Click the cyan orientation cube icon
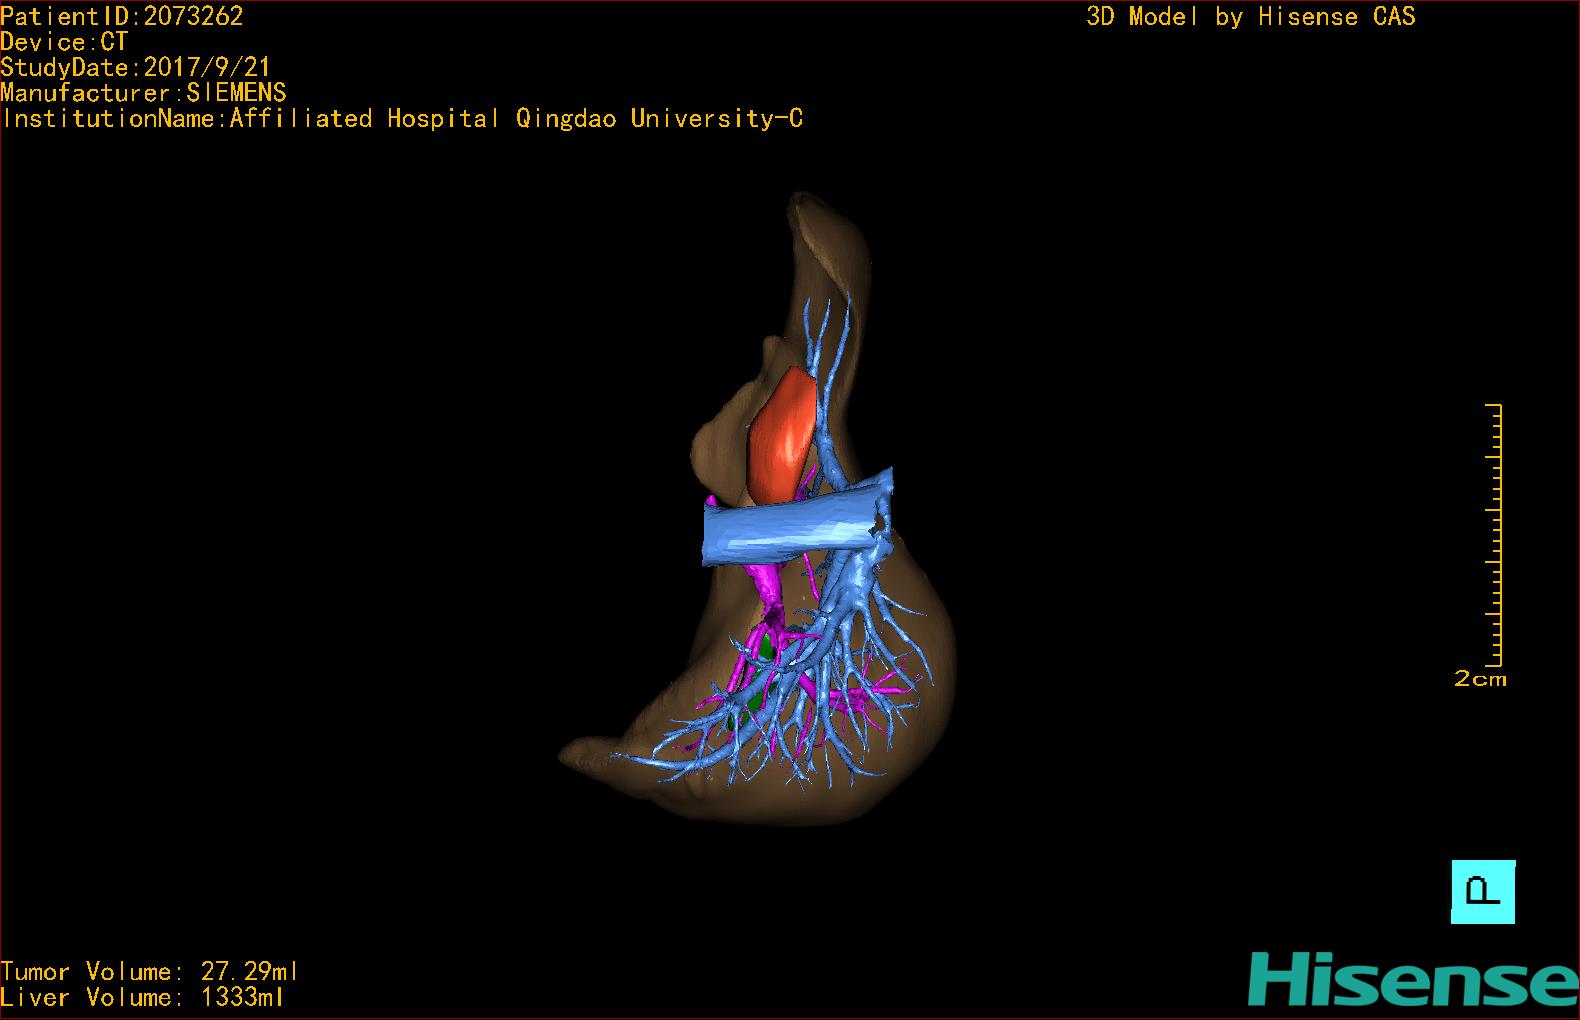The image size is (1580, 1020). (x=1483, y=891)
